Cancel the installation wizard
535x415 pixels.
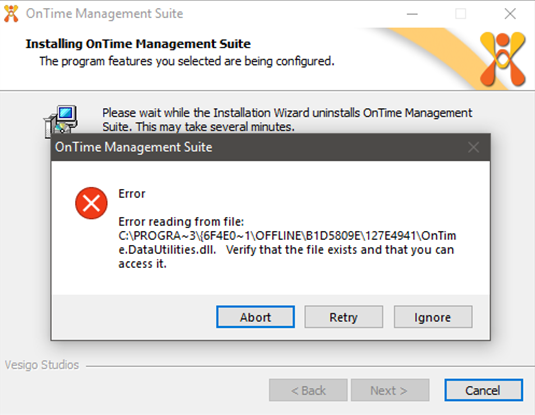(483, 390)
